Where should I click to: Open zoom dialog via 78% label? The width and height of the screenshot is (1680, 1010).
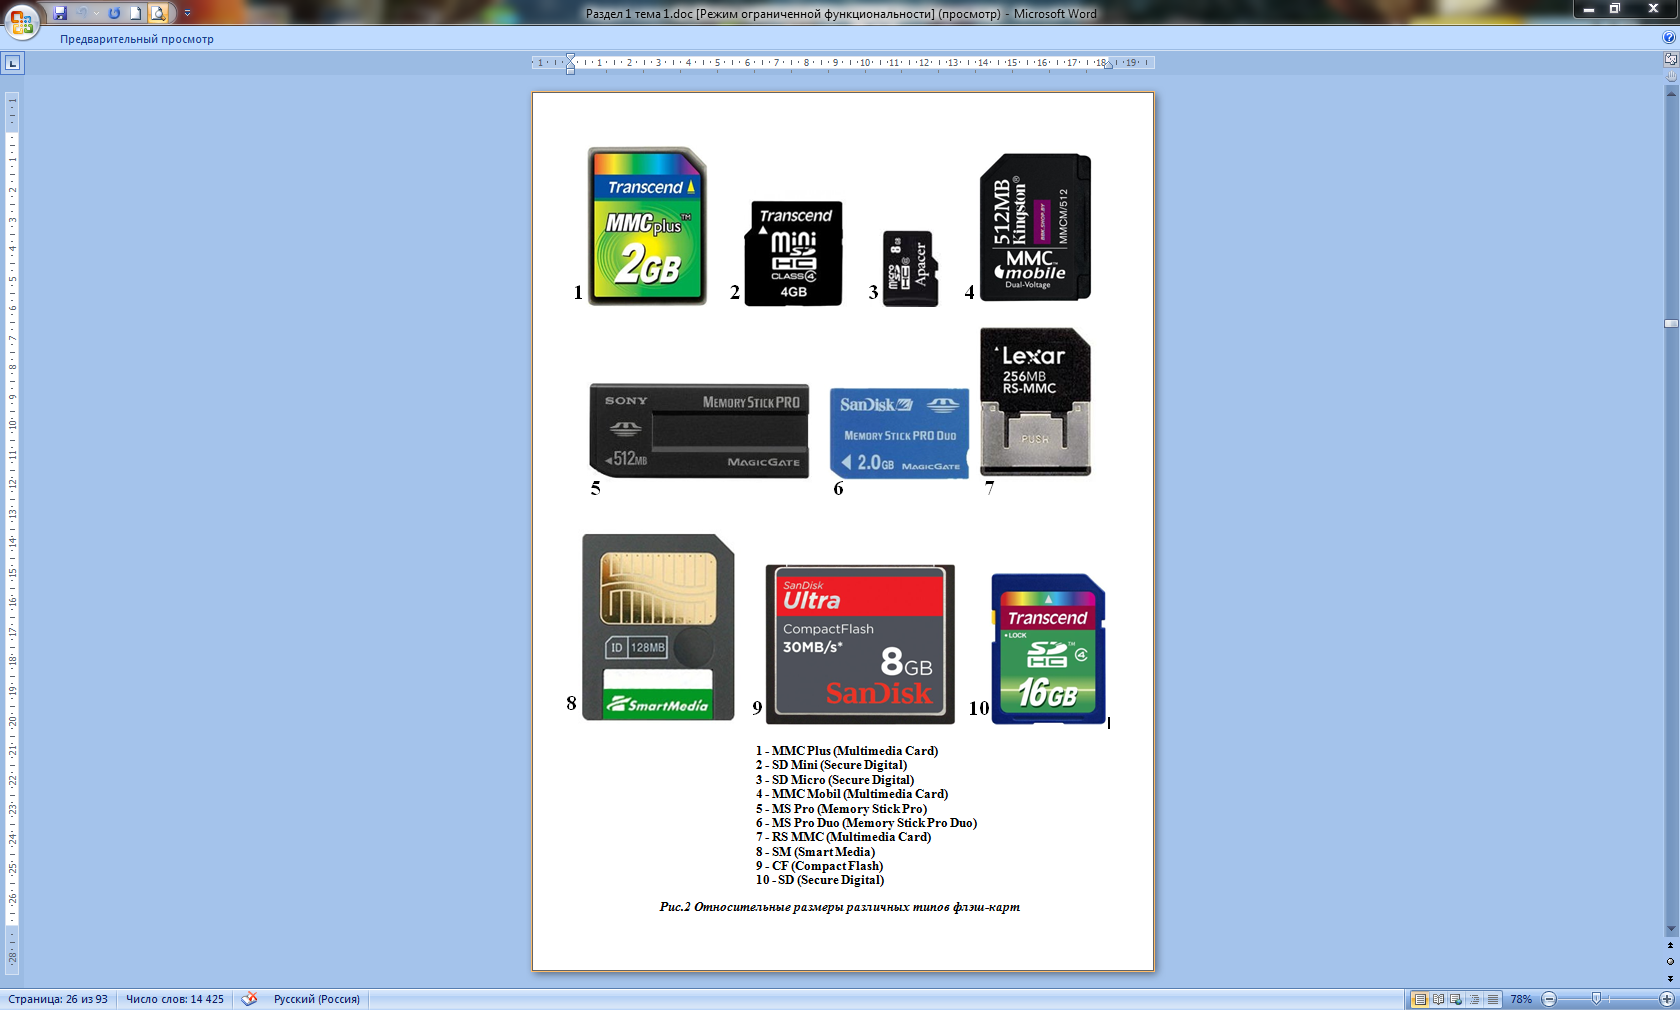pyautogui.click(x=1521, y=999)
